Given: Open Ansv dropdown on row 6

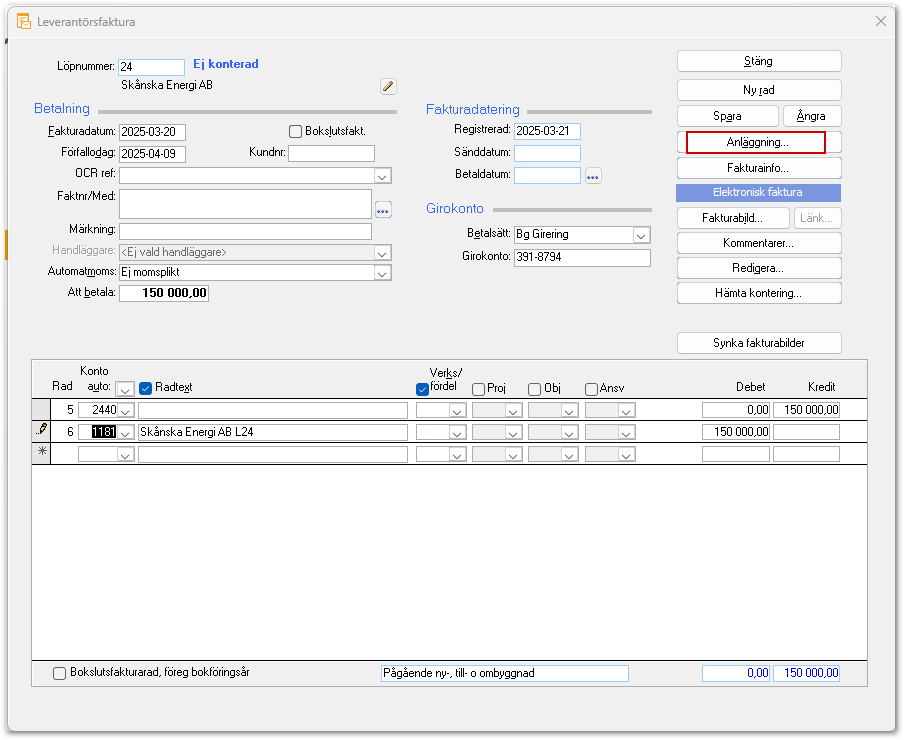Looking at the screenshot, I should [x=626, y=432].
